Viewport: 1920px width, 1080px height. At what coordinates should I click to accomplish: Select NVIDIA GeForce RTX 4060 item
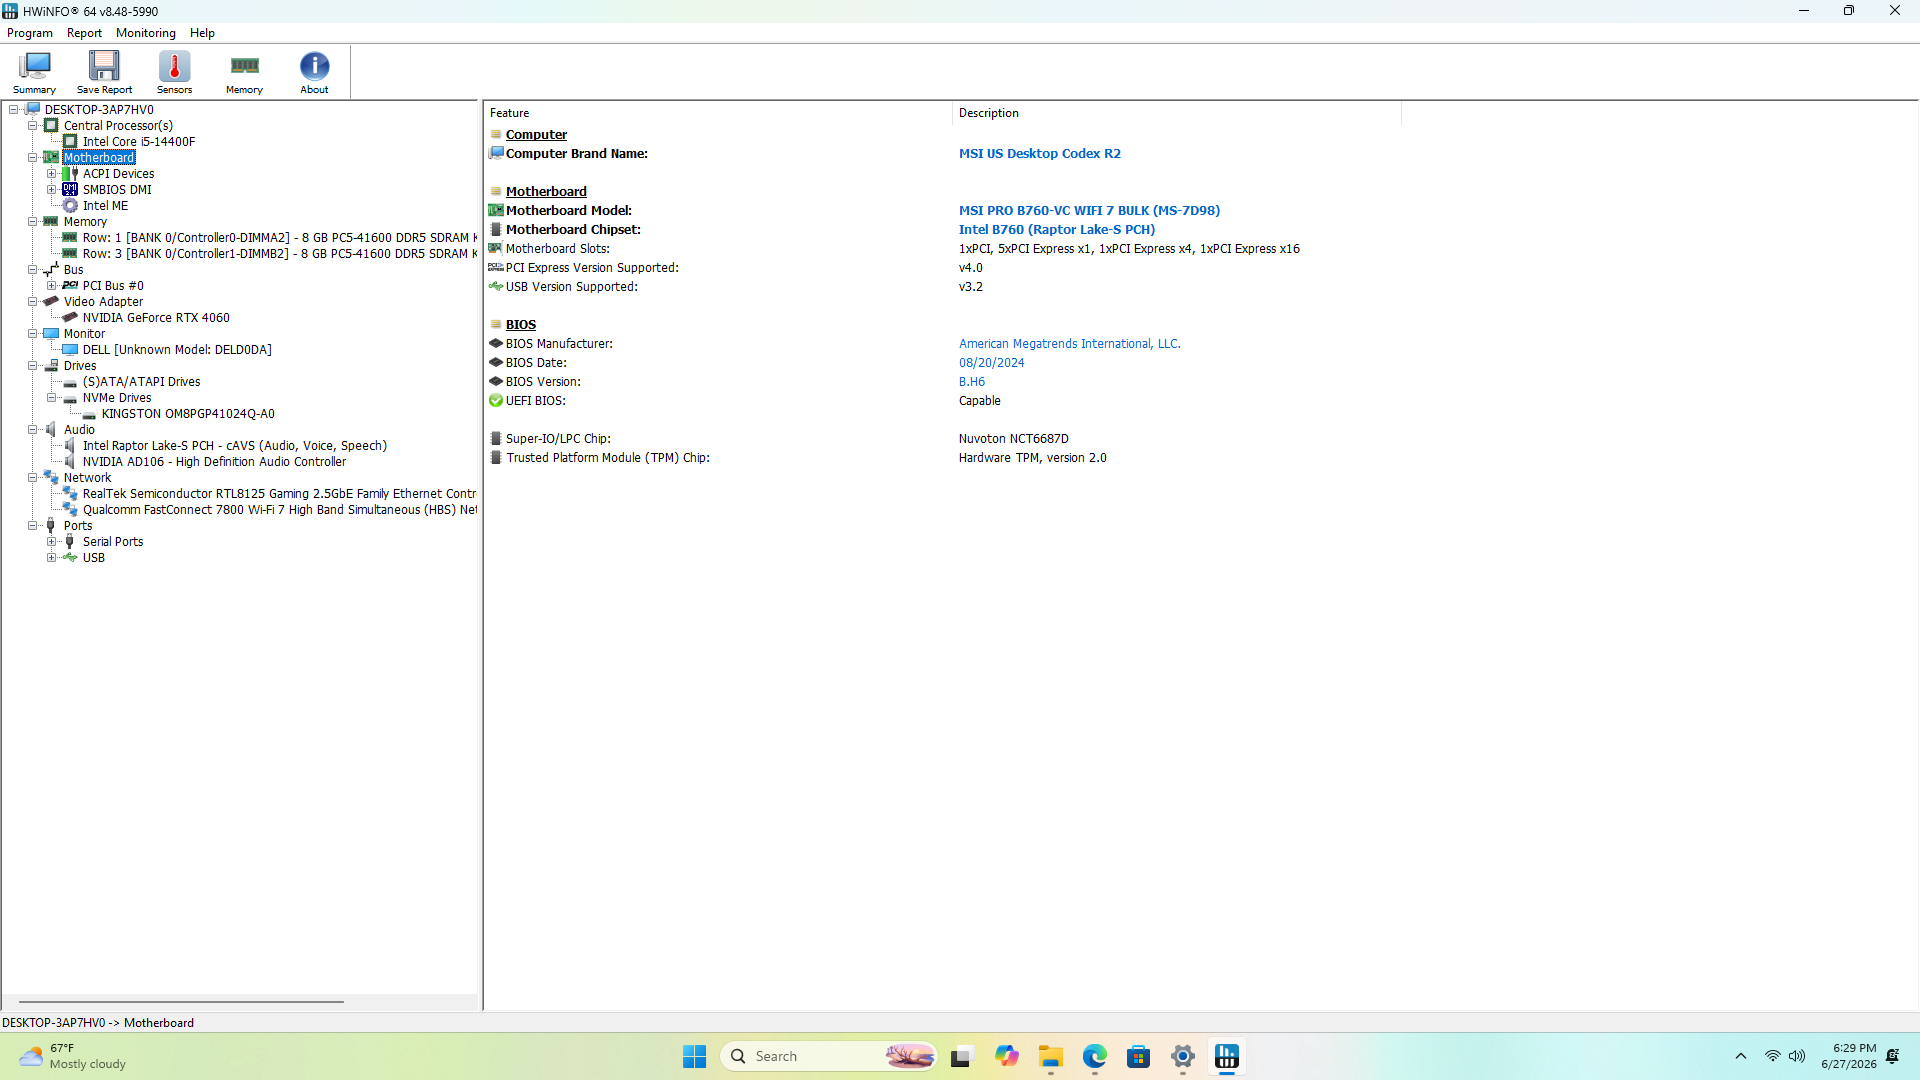click(x=156, y=318)
